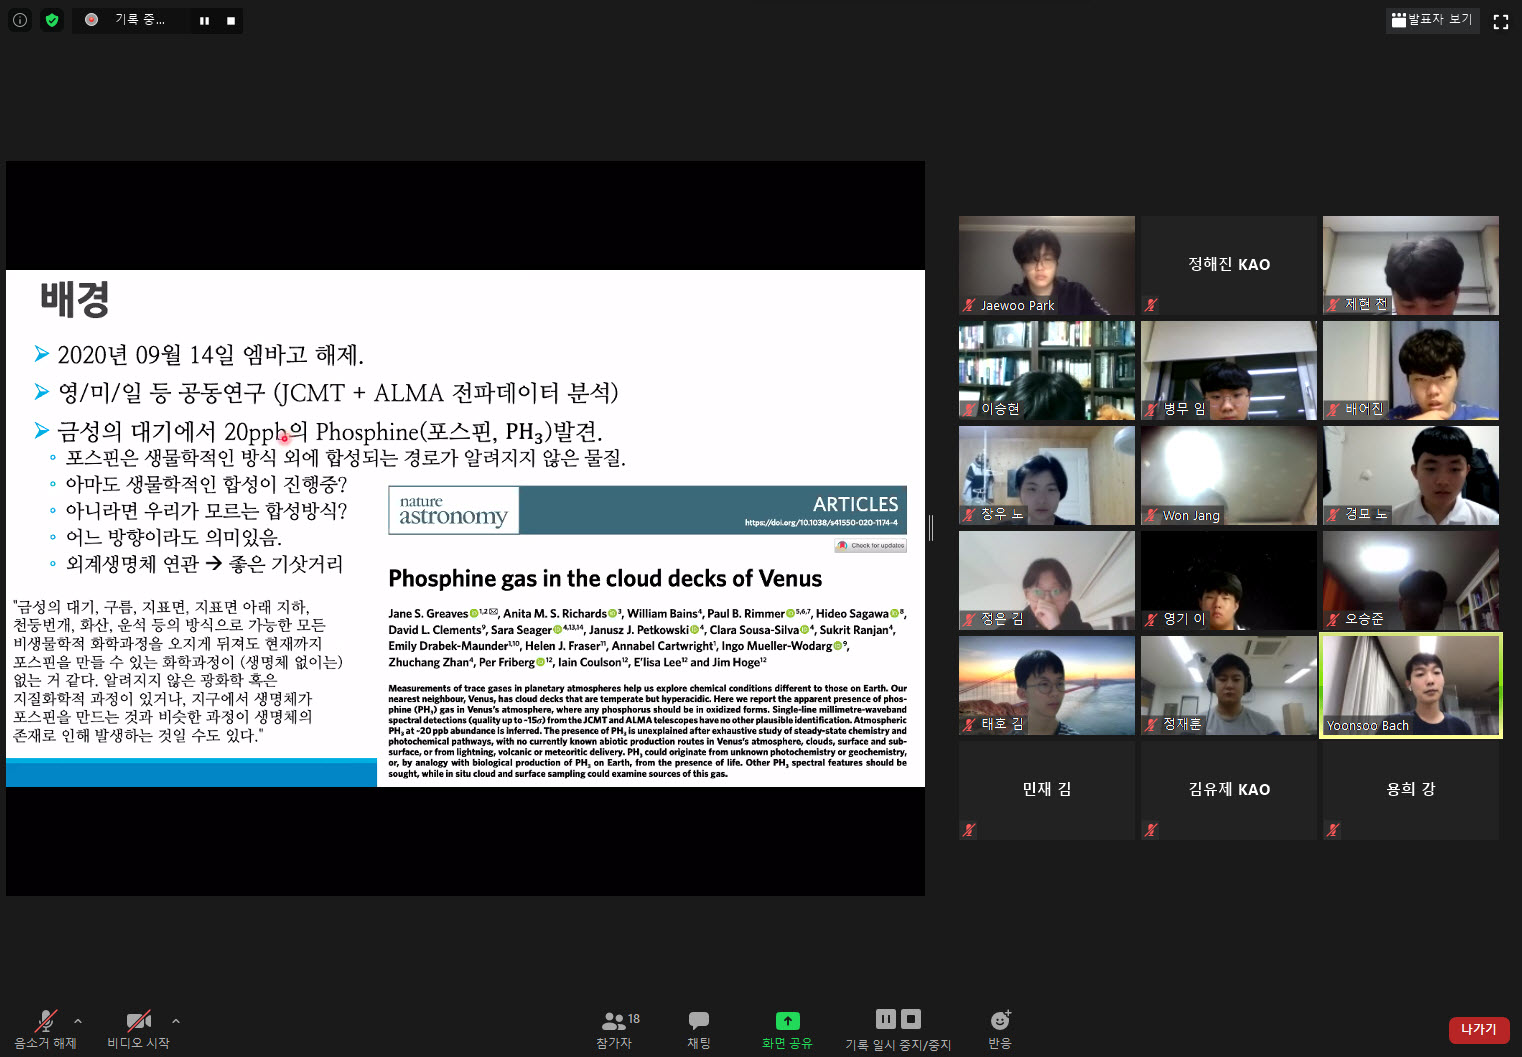Screen dimensions: 1522x1057
Task: Stop recording in bottom toolbar
Action: pos(911,1019)
